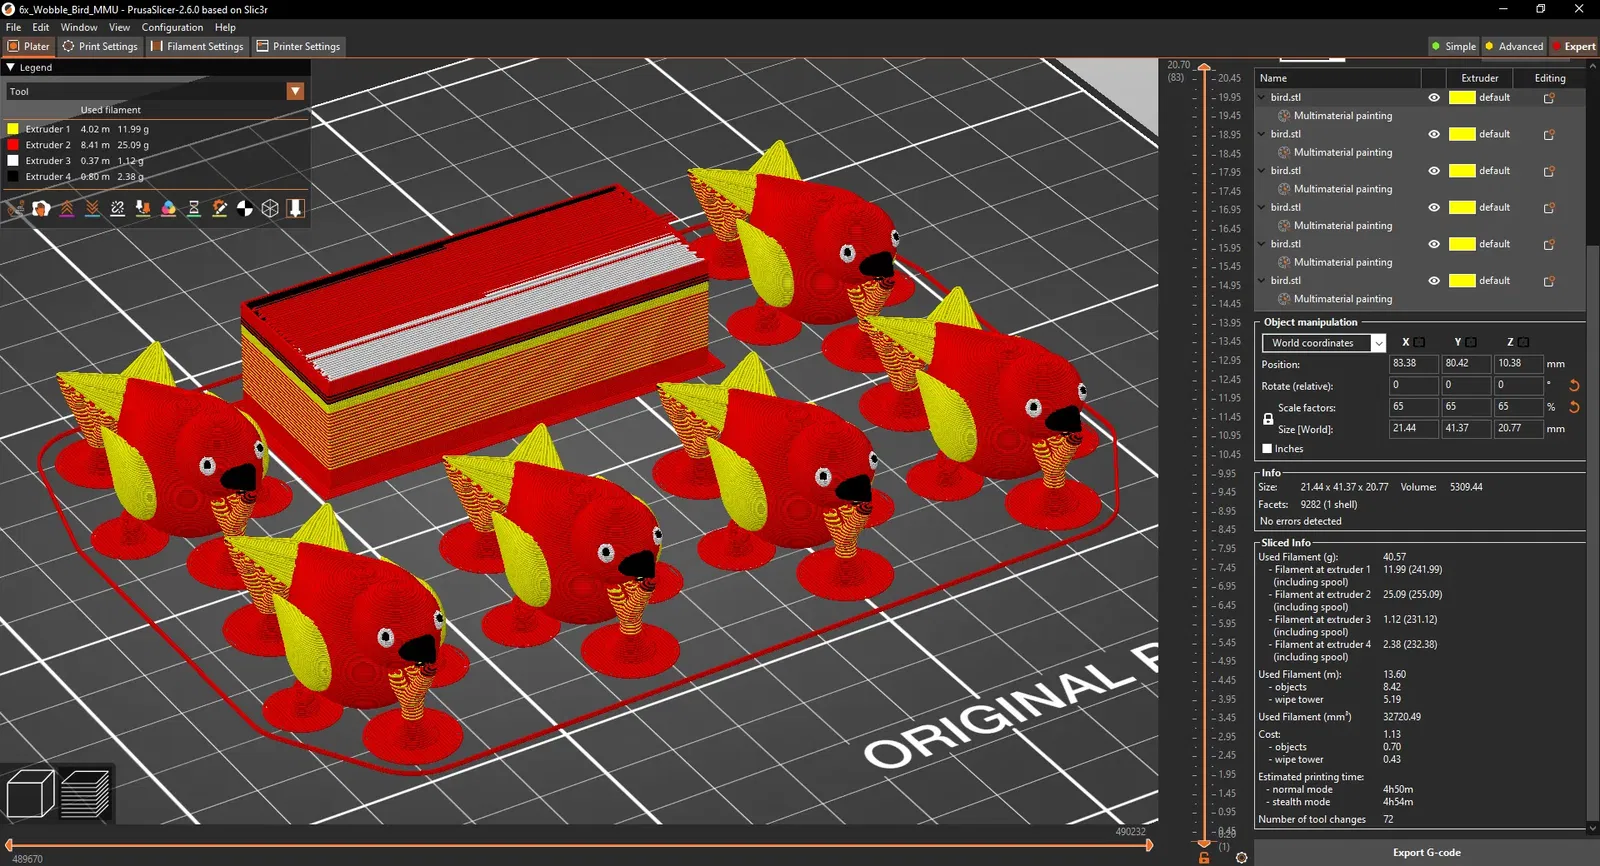
Task: Click the scale factors lock icon
Action: pos(1268,419)
